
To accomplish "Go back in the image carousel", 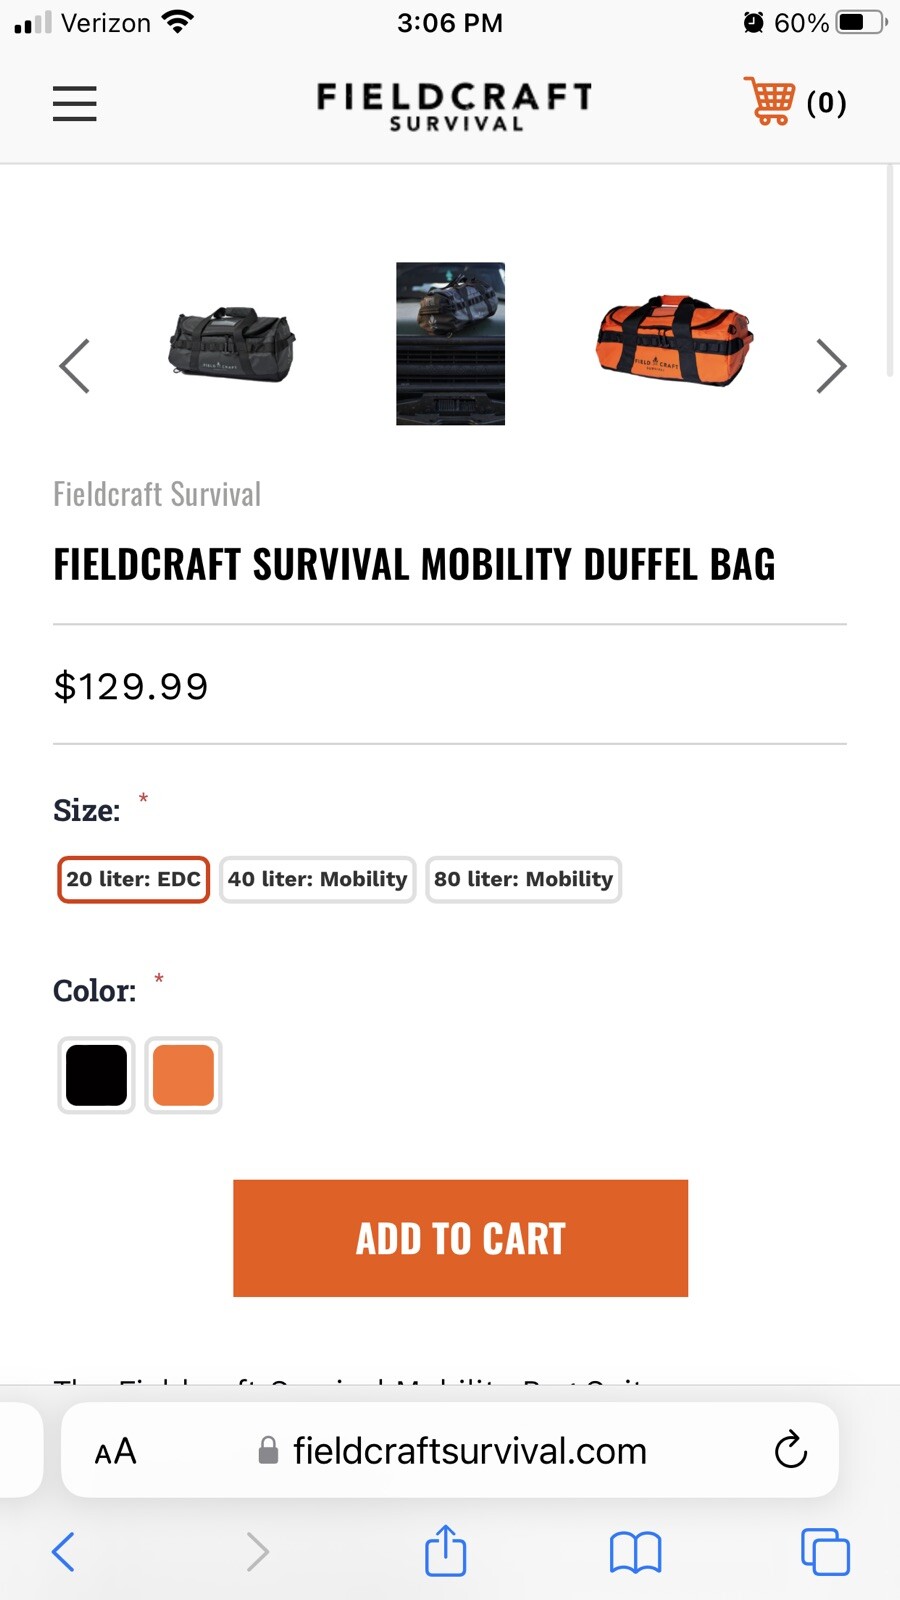I will tap(74, 366).
